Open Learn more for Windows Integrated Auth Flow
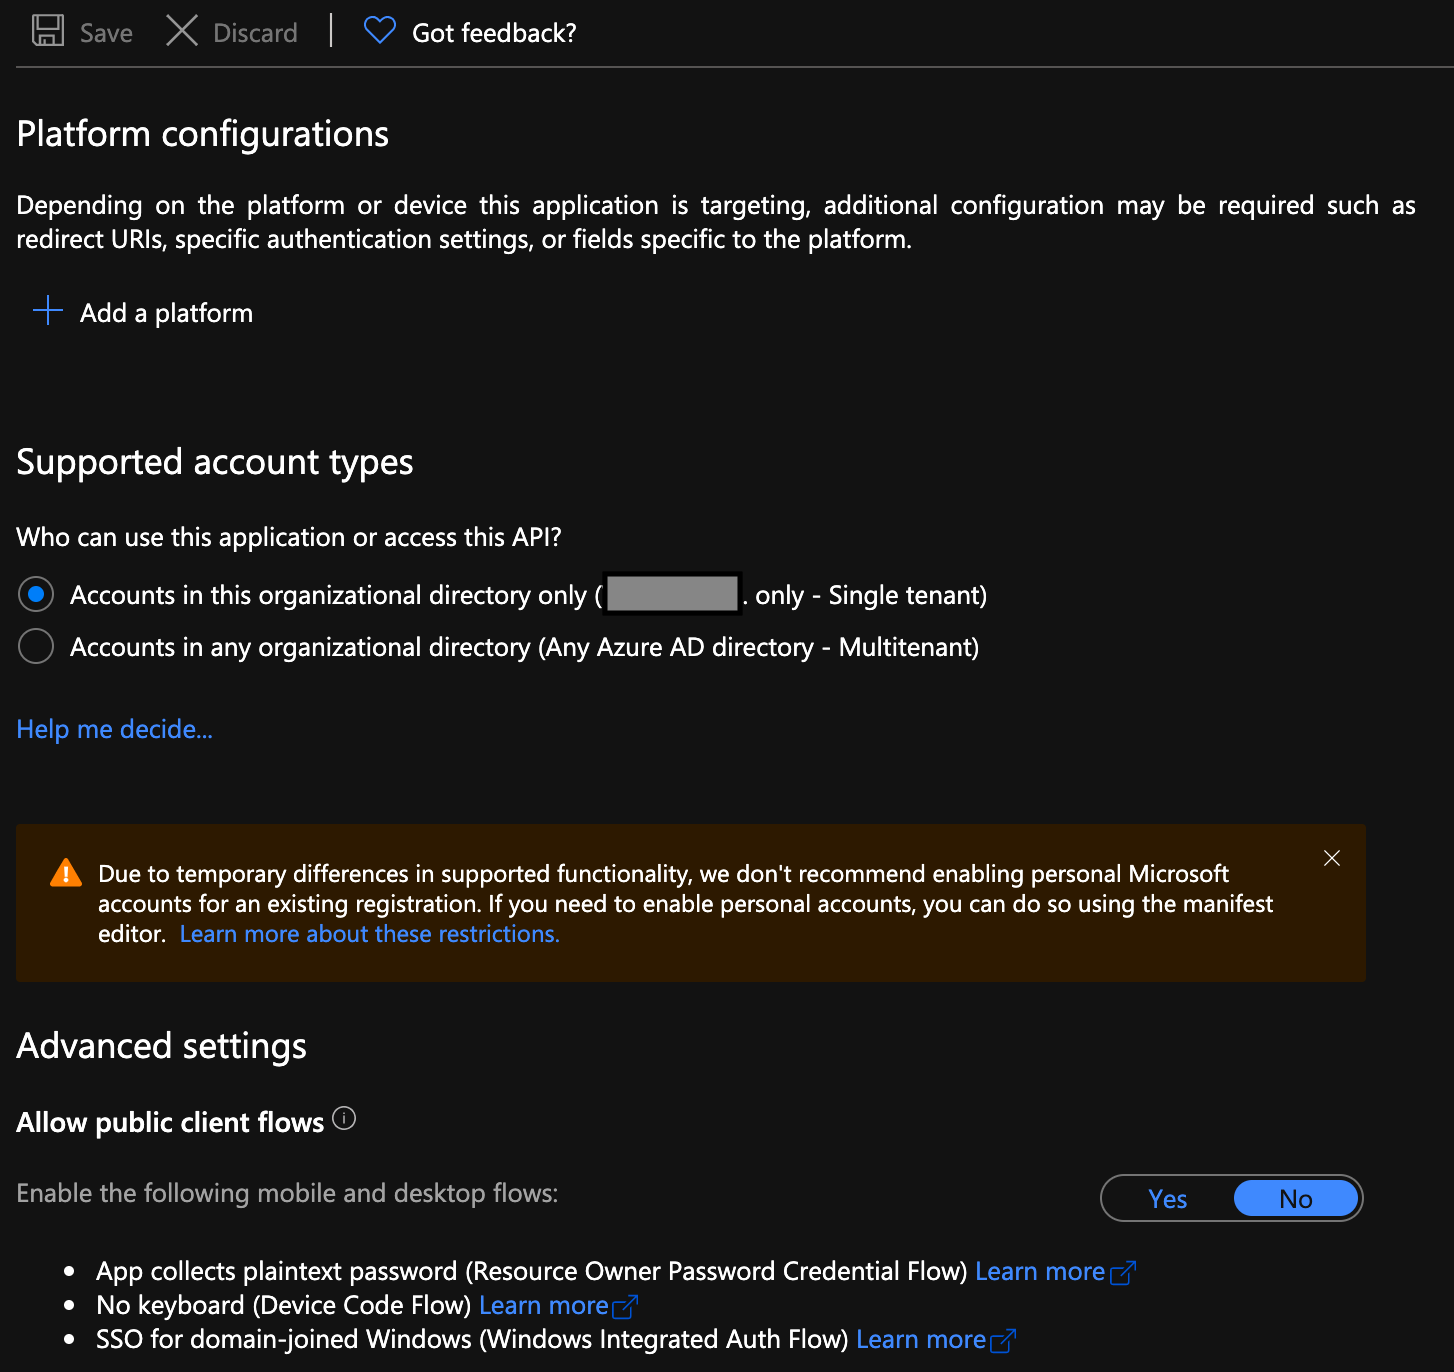 point(921,1339)
